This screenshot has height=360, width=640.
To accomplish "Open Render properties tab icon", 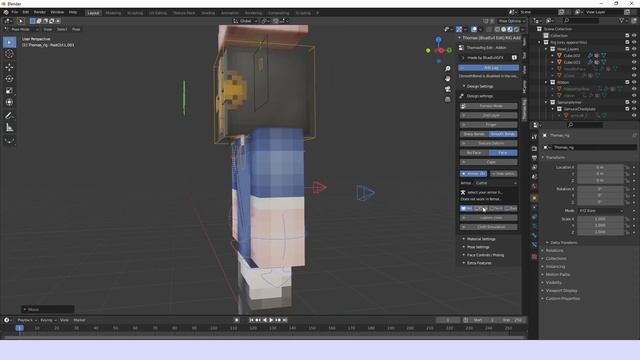I will point(534,149).
